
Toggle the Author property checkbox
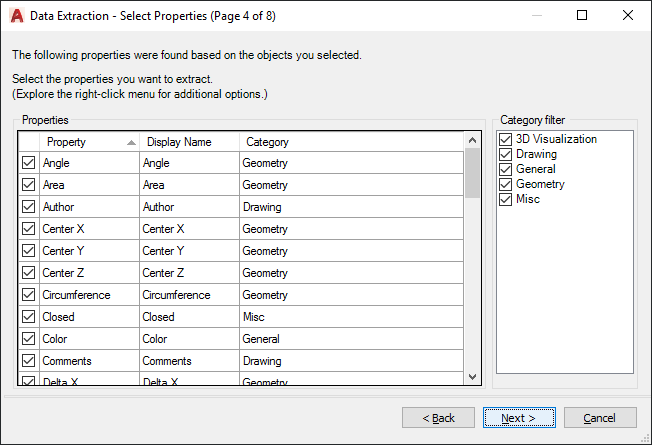(28, 207)
